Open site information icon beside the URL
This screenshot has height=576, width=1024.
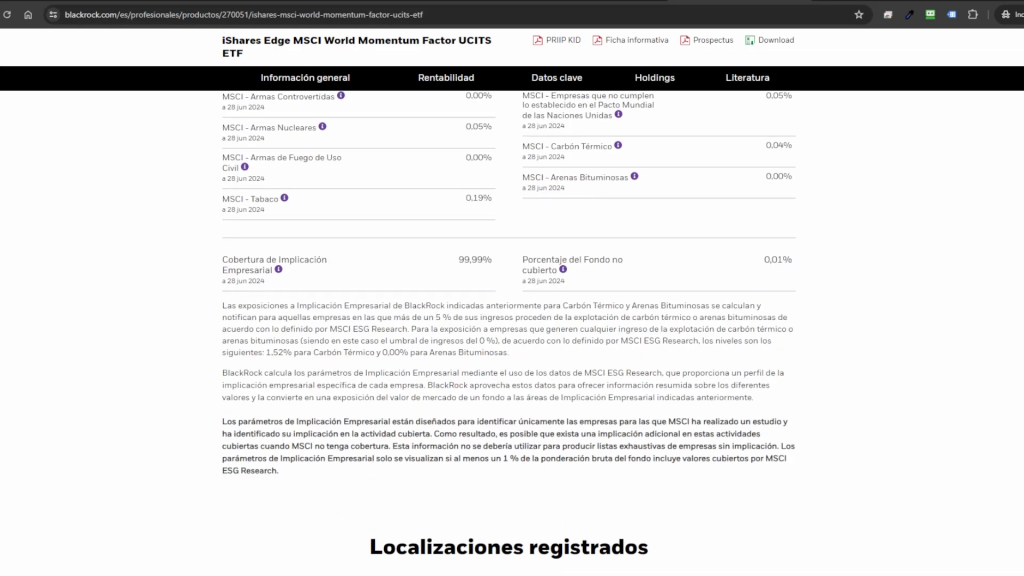click(x=53, y=14)
